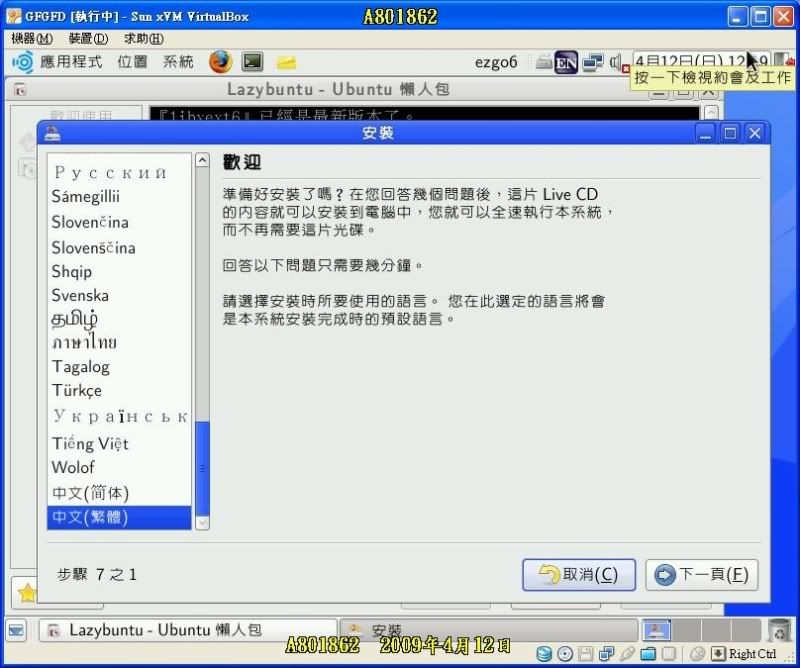Open the 位置 panel menu
Image resolution: width=800 pixels, height=668 pixels.
pyautogui.click(x=133, y=62)
